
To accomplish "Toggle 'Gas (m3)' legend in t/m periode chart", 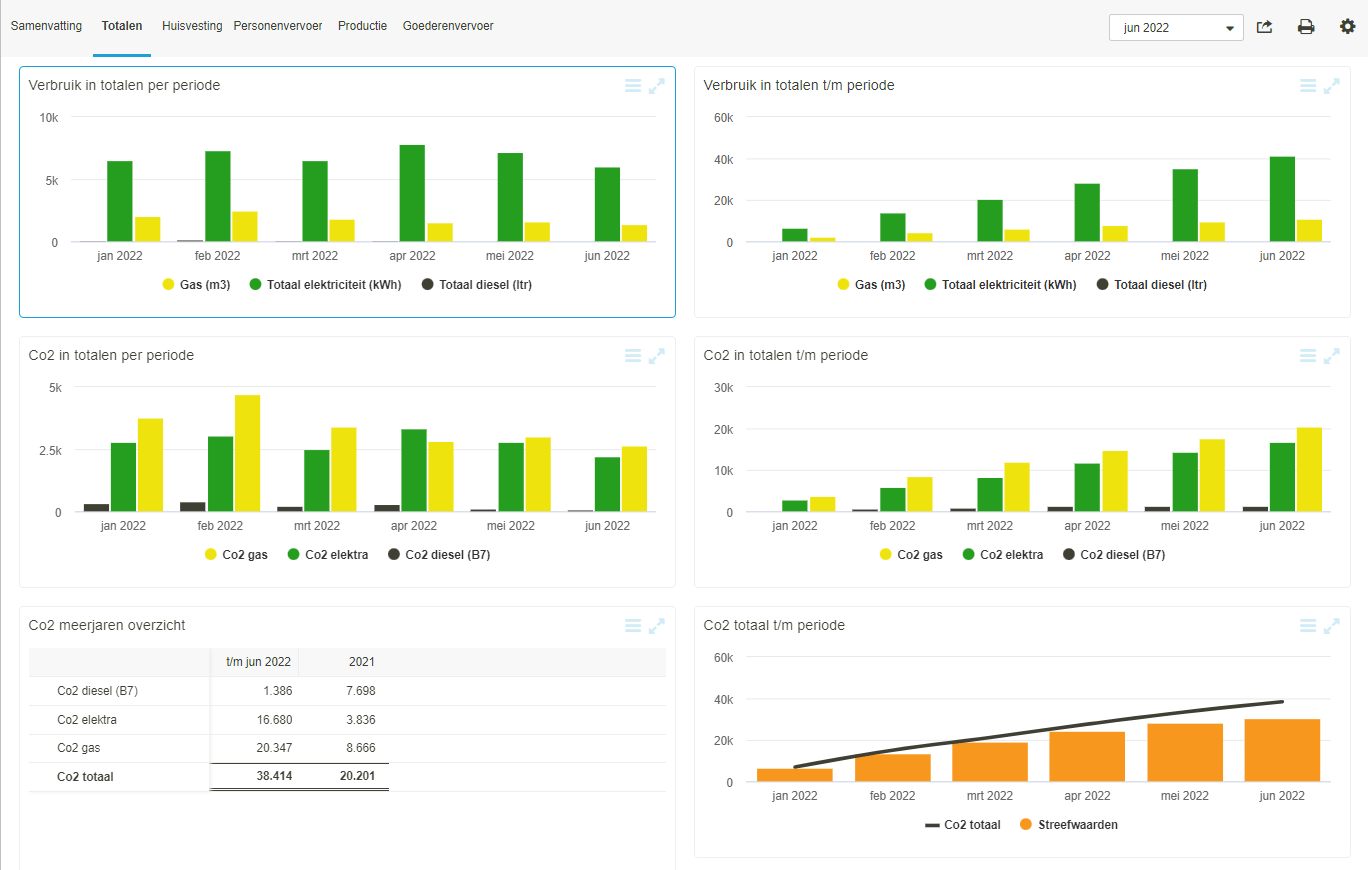I will 872,285.
